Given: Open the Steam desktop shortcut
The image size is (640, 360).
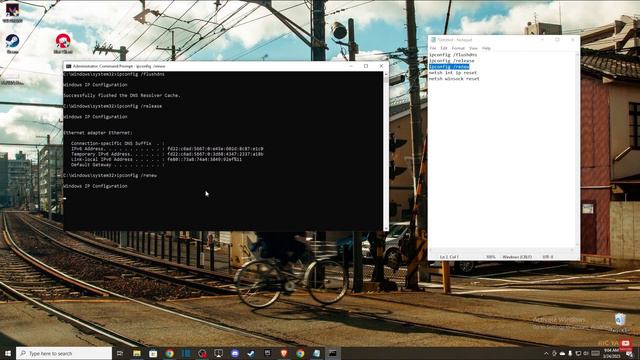Looking at the screenshot, I should (x=12, y=44).
